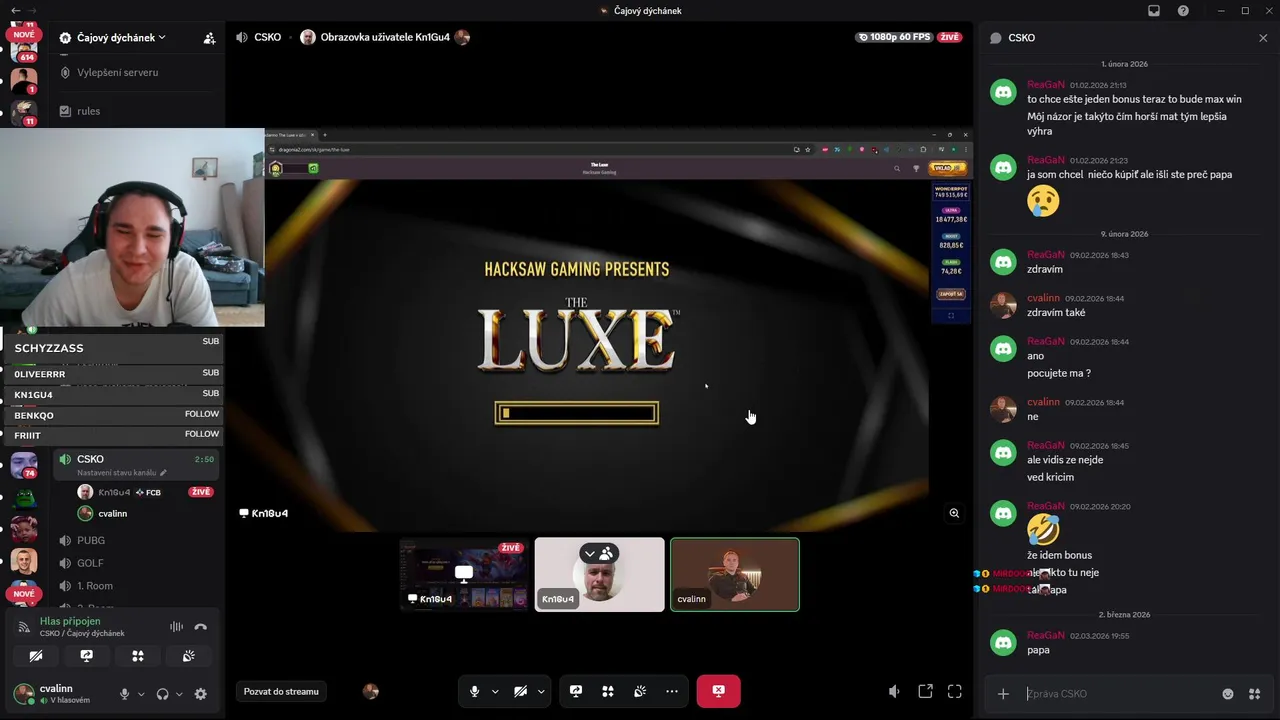Close the CSKO chat panel
Image resolution: width=1280 pixels, height=720 pixels.
(x=1263, y=38)
